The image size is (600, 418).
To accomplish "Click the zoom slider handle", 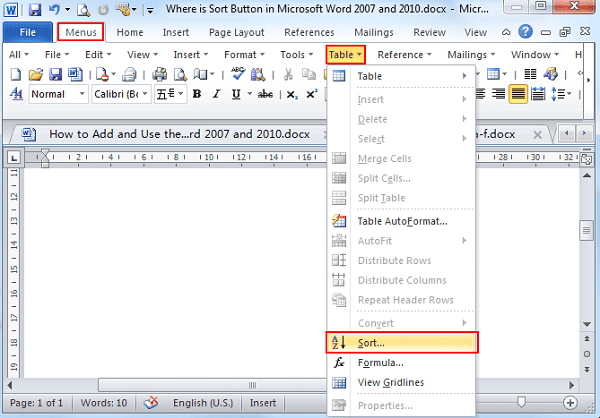I will (x=521, y=402).
